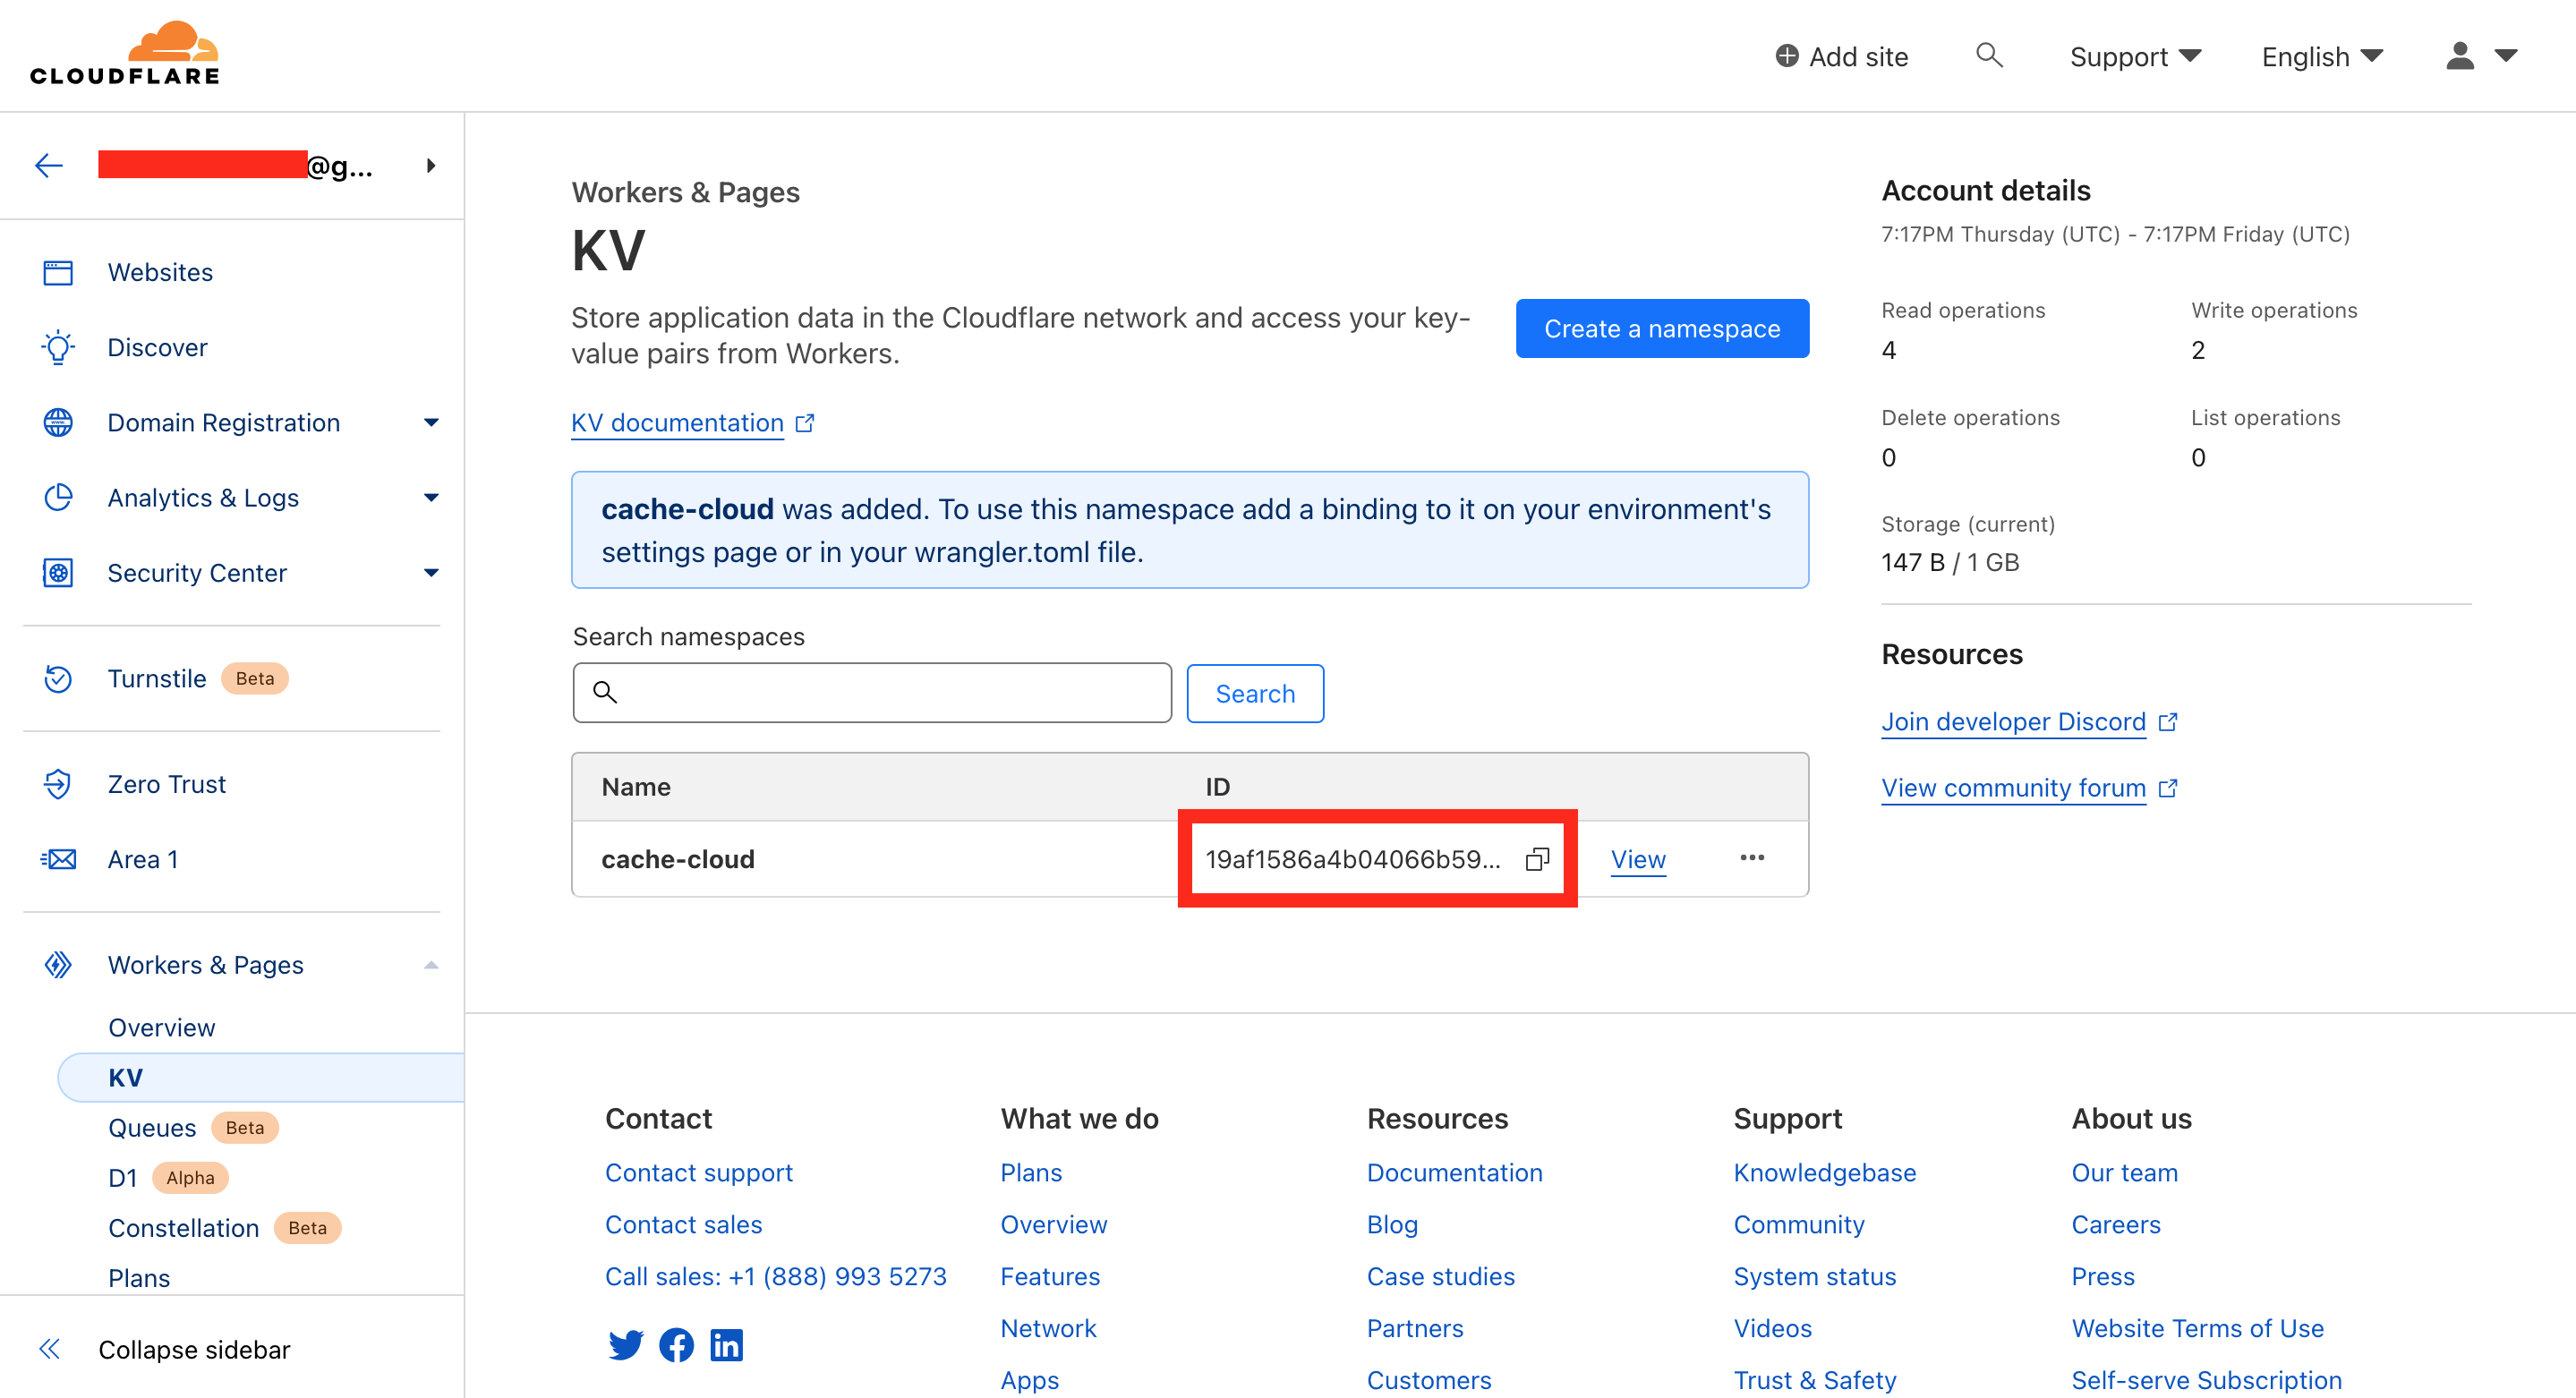Click the Workers & Pages icon
The image size is (2576, 1398).
coord(58,964)
